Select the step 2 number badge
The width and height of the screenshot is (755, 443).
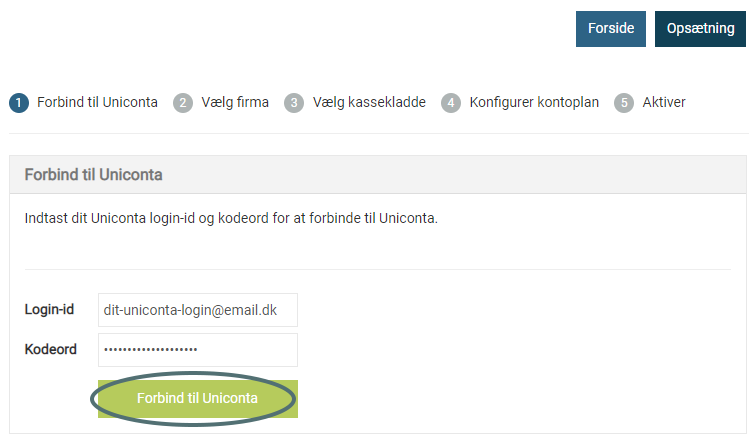pyautogui.click(x=183, y=103)
